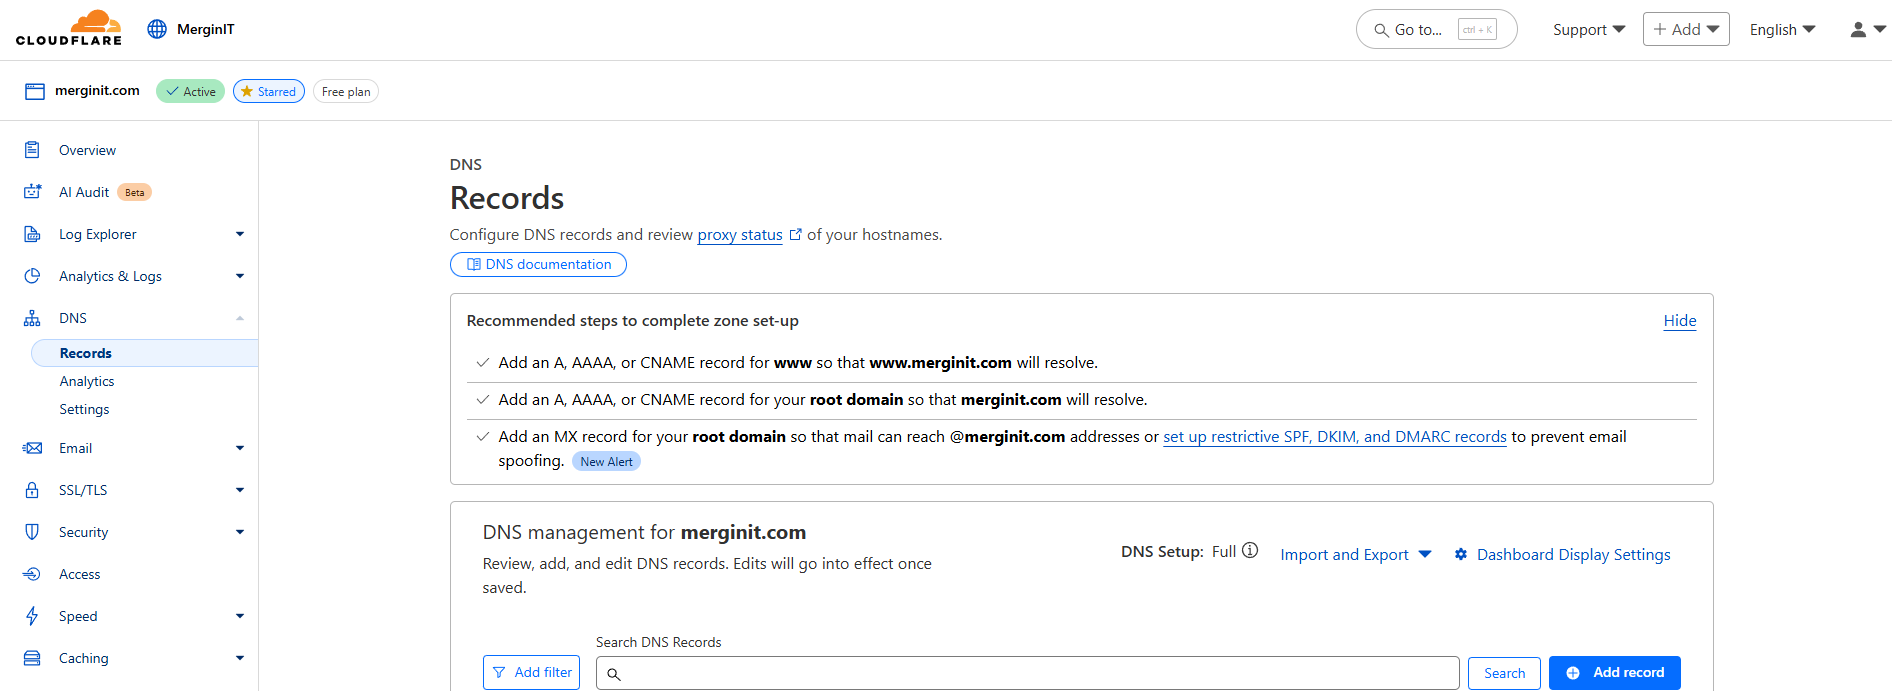Viewport: 1892px width, 691px height.
Task: Click the DNS Setup info icon
Action: [x=1250, y=551]
